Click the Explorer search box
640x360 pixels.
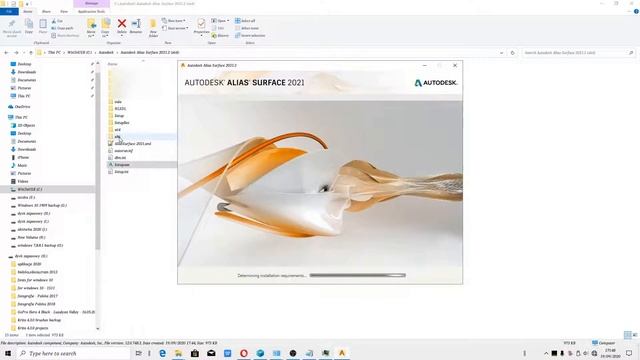(578, 53)
